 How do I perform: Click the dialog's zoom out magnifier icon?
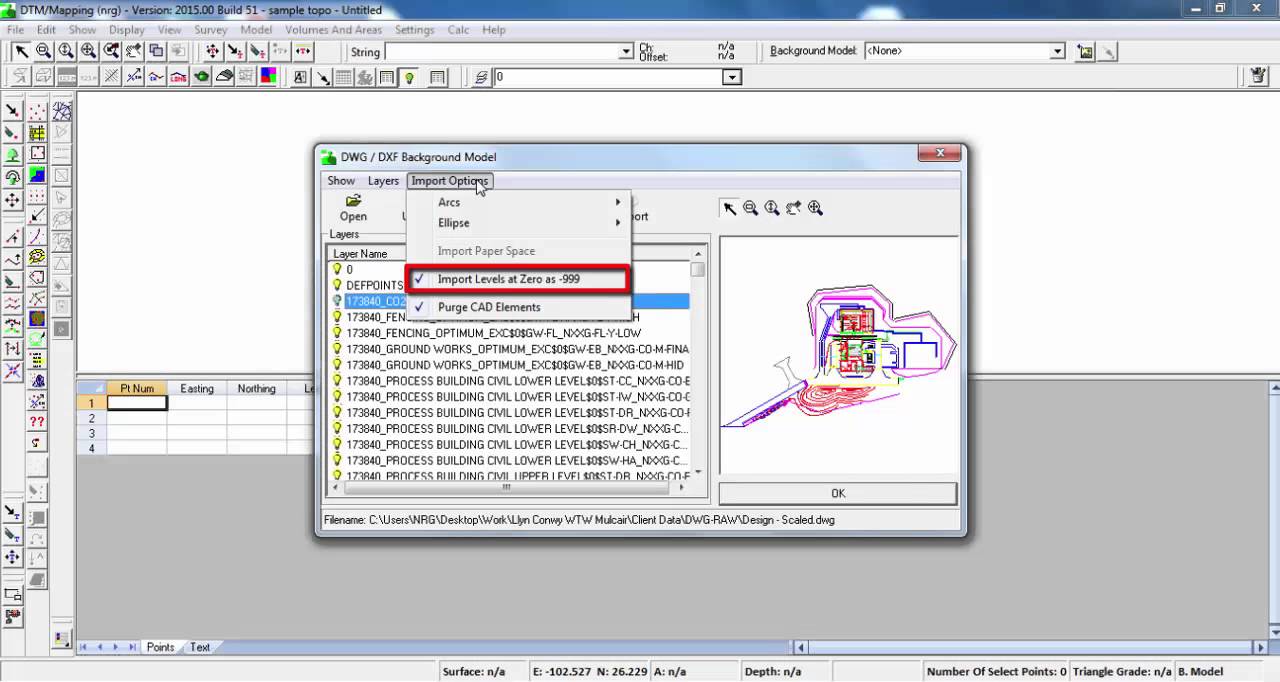pos(751,208)
